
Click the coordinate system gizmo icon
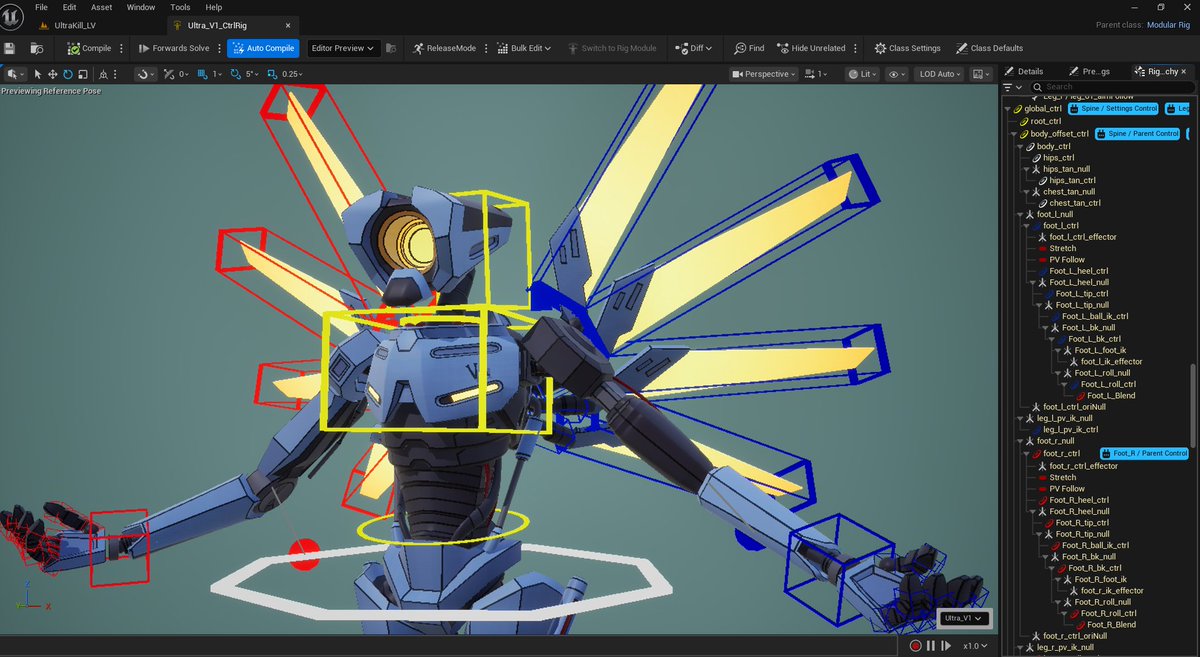105,74
